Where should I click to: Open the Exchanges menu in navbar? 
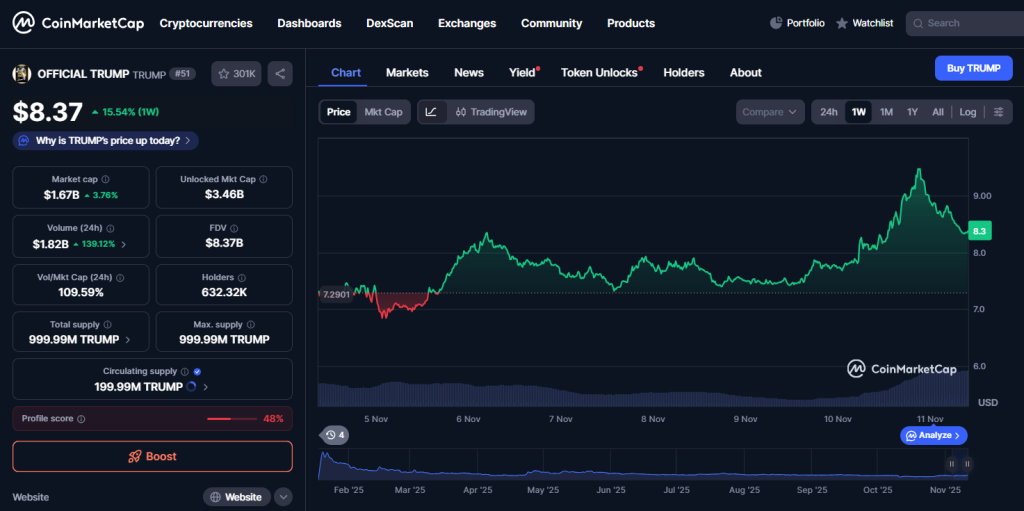(467, 23)
